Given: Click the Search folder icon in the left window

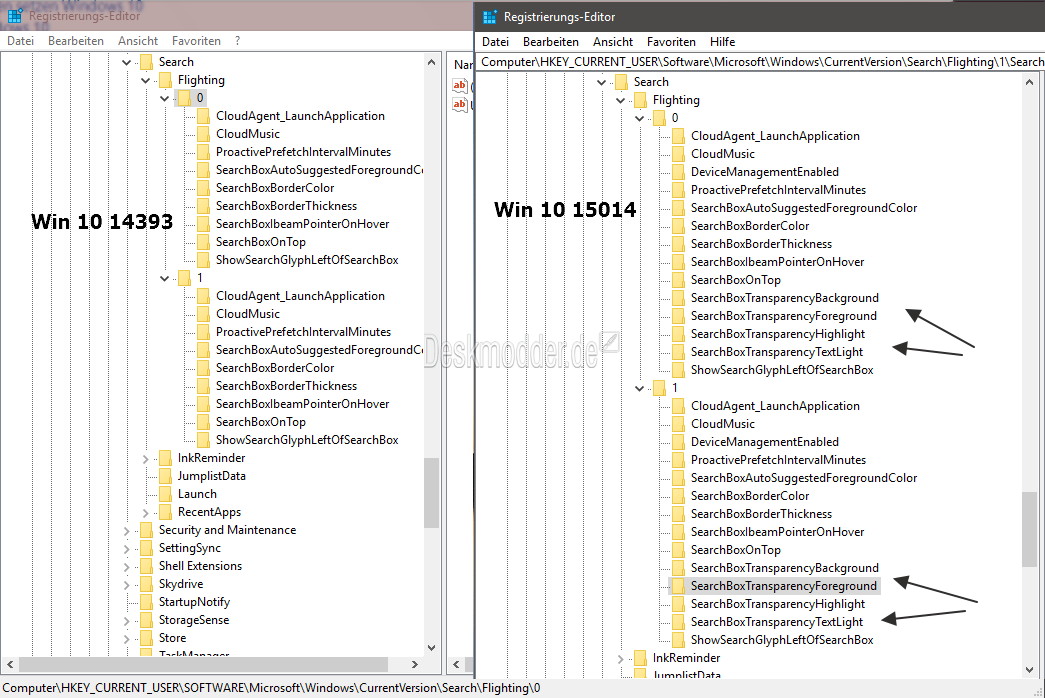Looking at the screenshot, I should (x=147, y=62).
